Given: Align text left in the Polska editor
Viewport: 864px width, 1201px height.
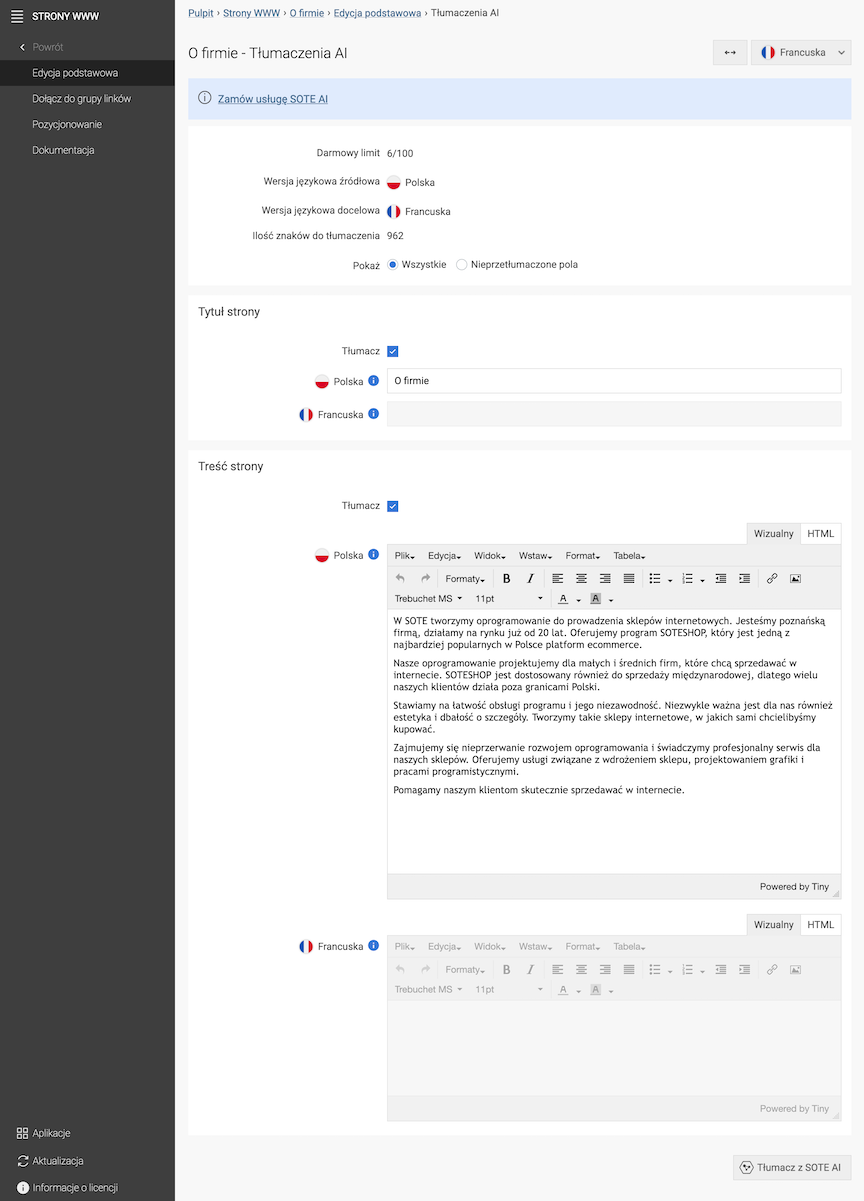Looking at the screenshot, I should click(x=558, y=578).
